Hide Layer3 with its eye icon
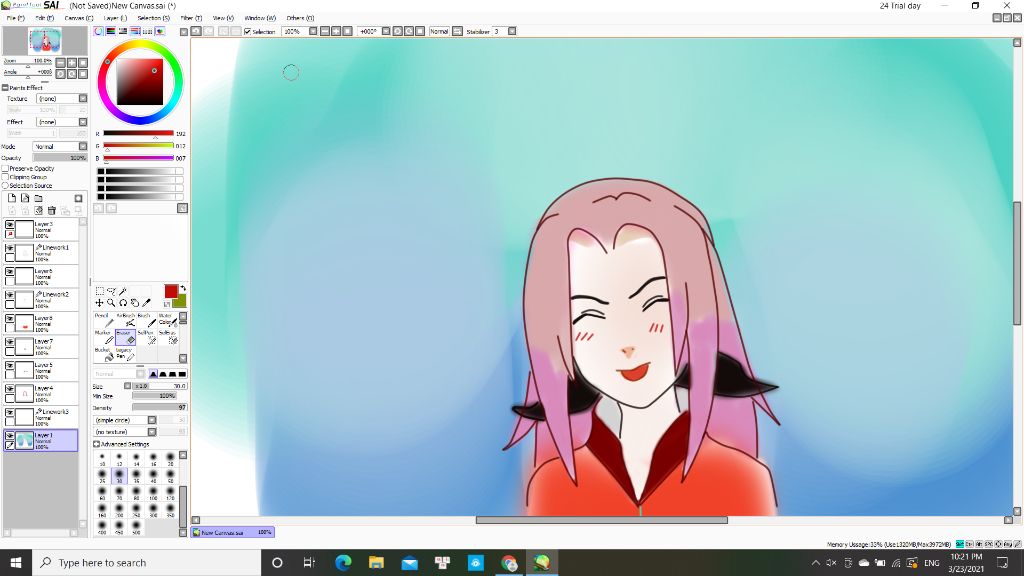Screen dimensions: 1024x576 click(9, 225)
